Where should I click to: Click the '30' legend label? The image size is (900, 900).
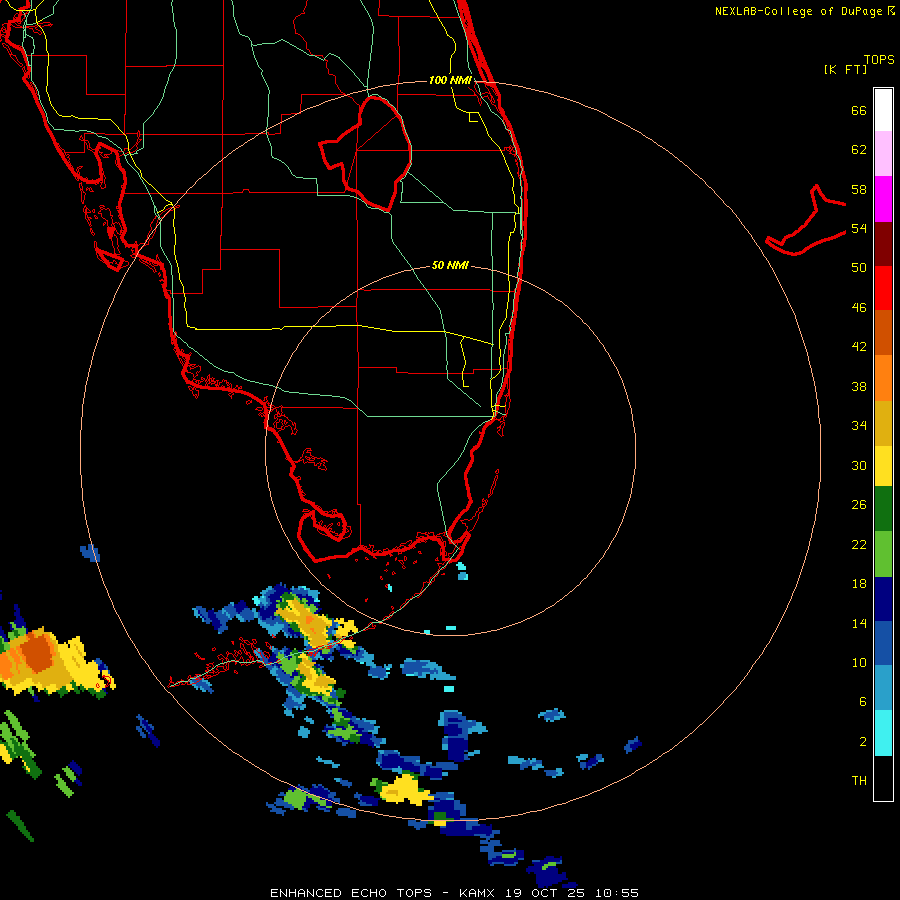[x=859, y=465]
